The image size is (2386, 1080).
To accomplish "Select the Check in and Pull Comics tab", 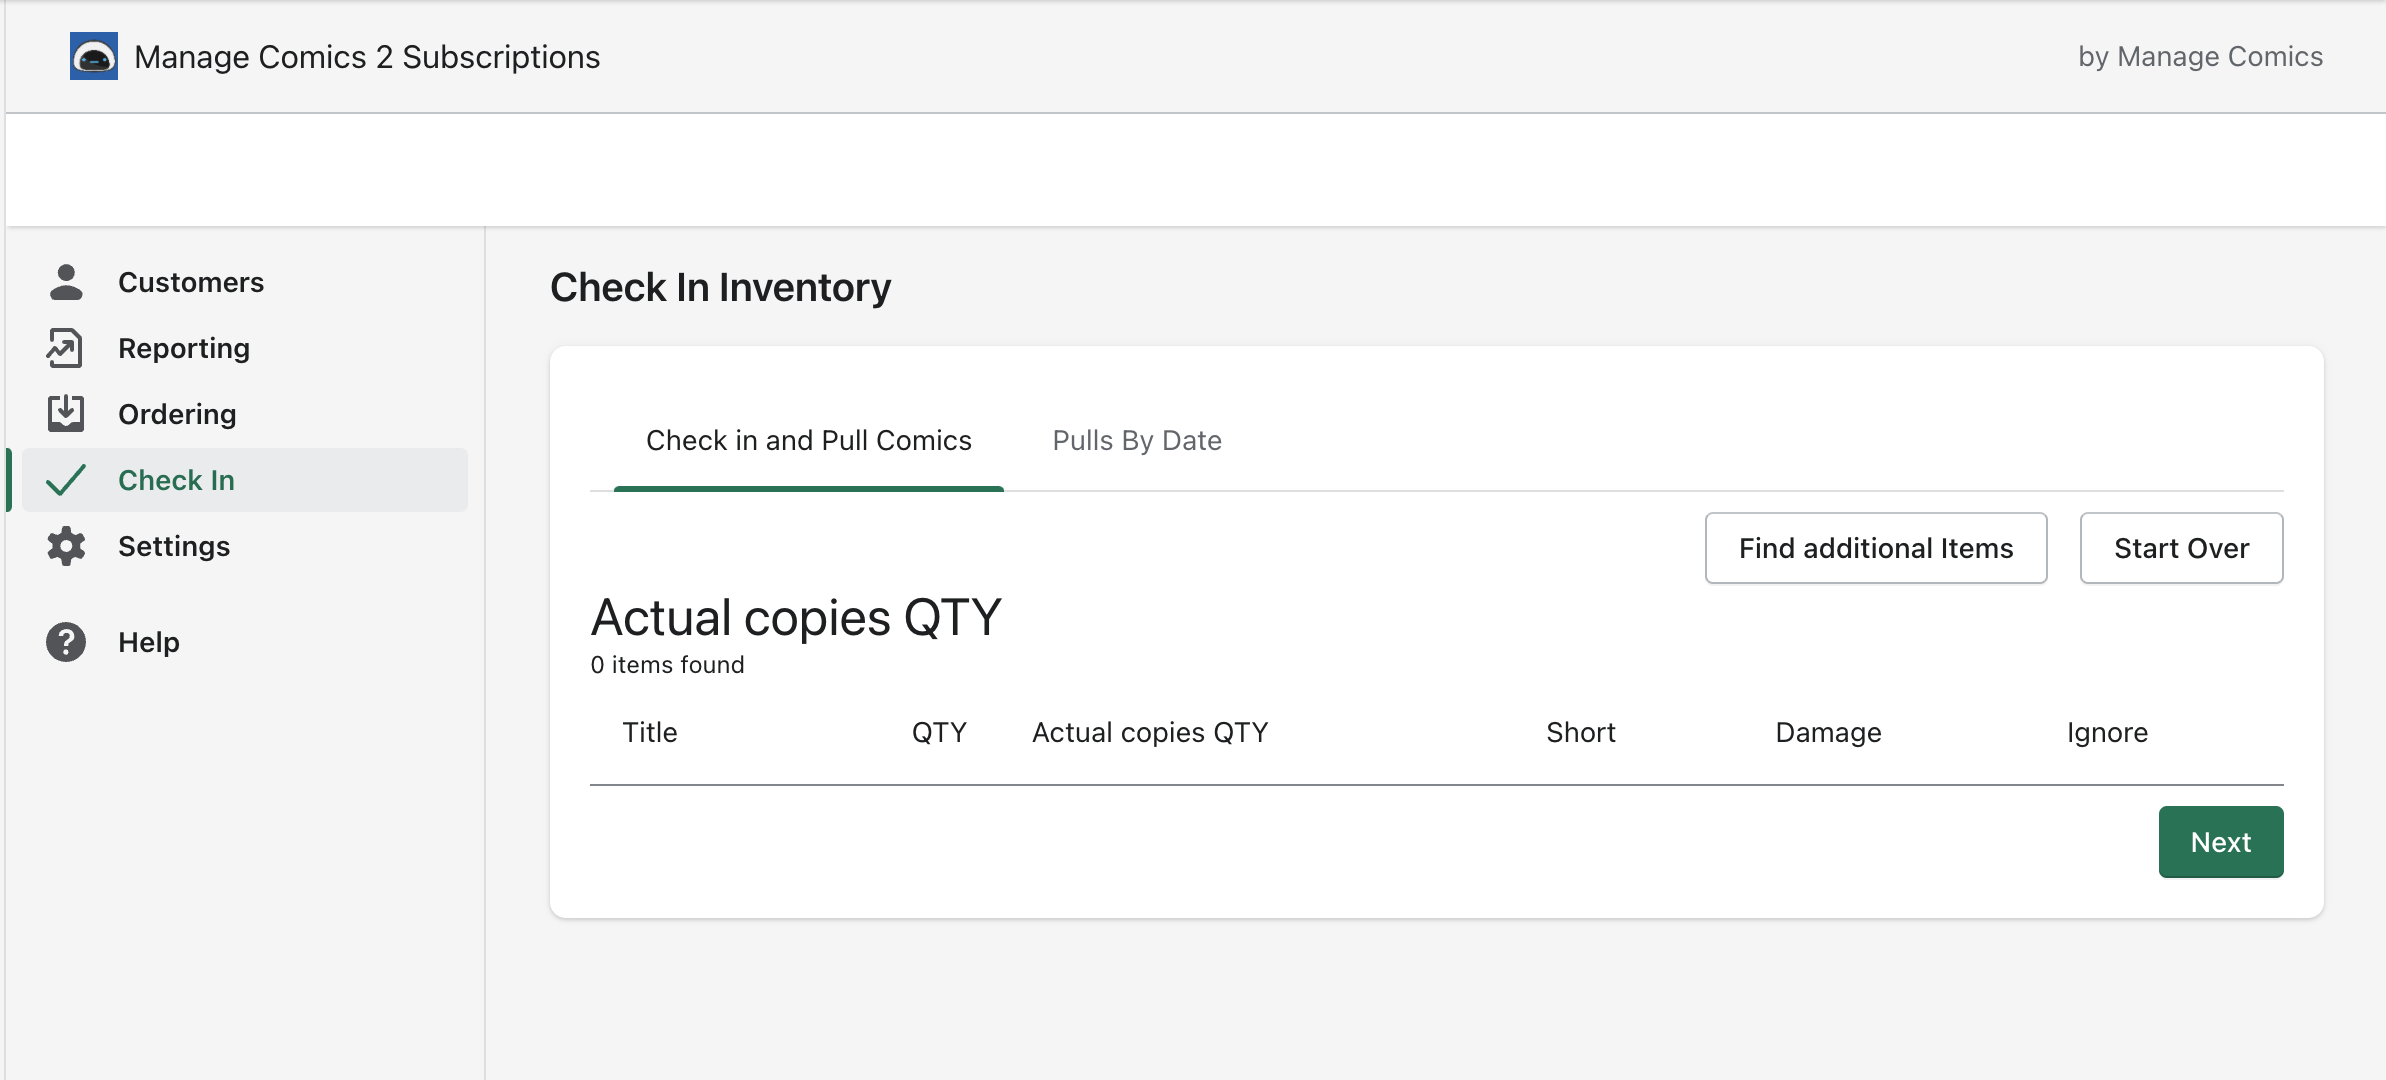I will click(808, 440).
